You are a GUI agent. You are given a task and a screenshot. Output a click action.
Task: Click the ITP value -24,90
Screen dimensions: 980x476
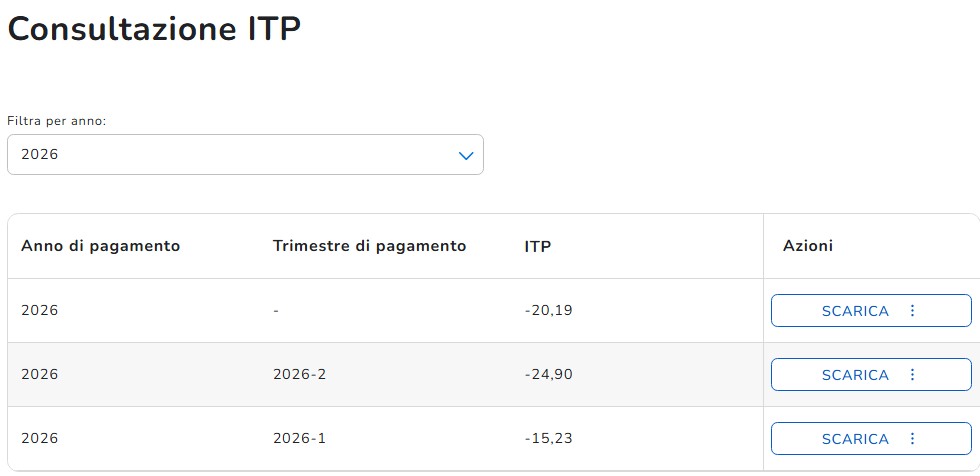(548, 374)
